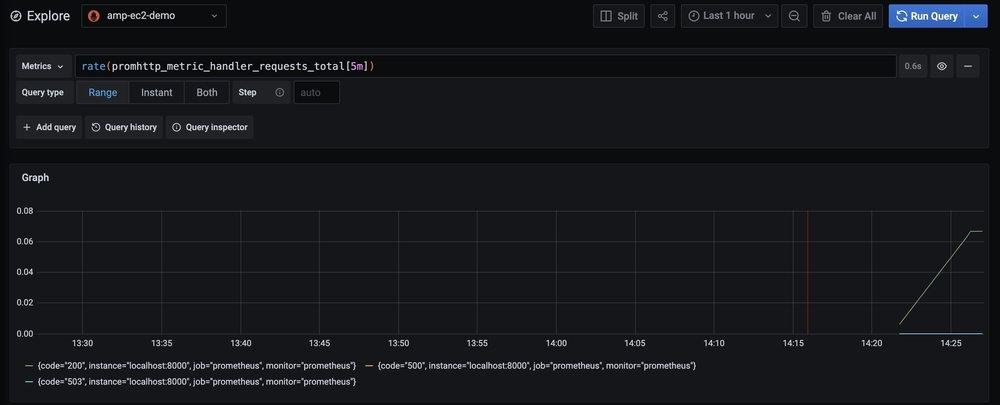Click the Step auto input field
The image size is (1000, 405).
316,92
